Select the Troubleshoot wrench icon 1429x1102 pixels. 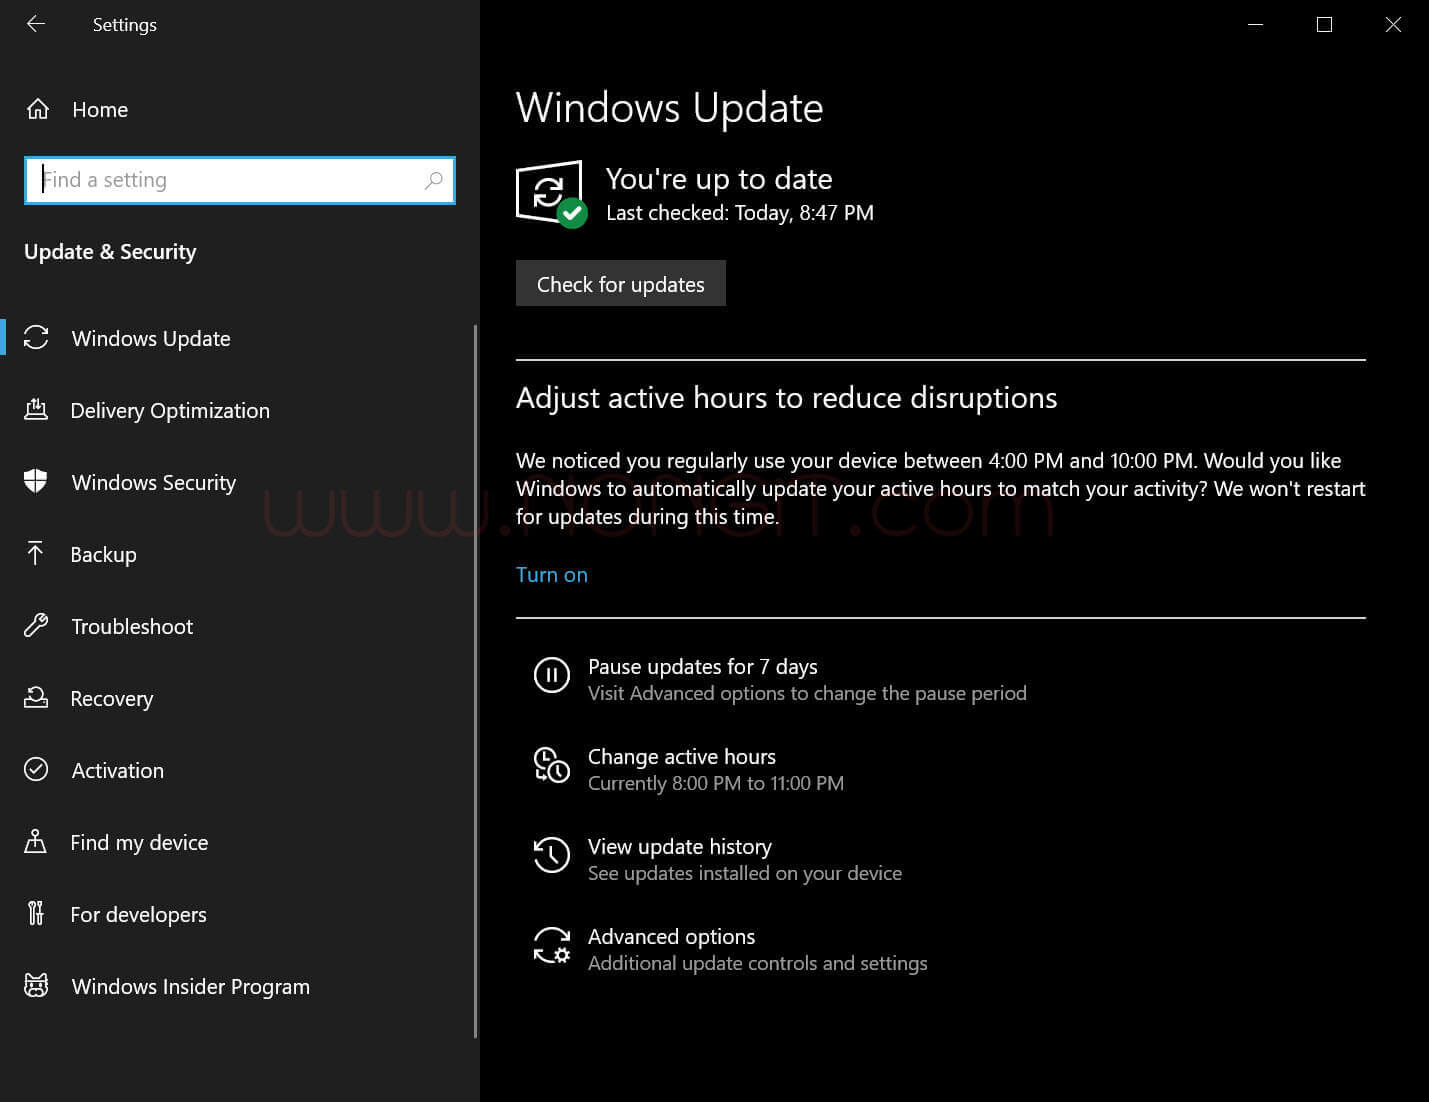click(x=36, y=626)
